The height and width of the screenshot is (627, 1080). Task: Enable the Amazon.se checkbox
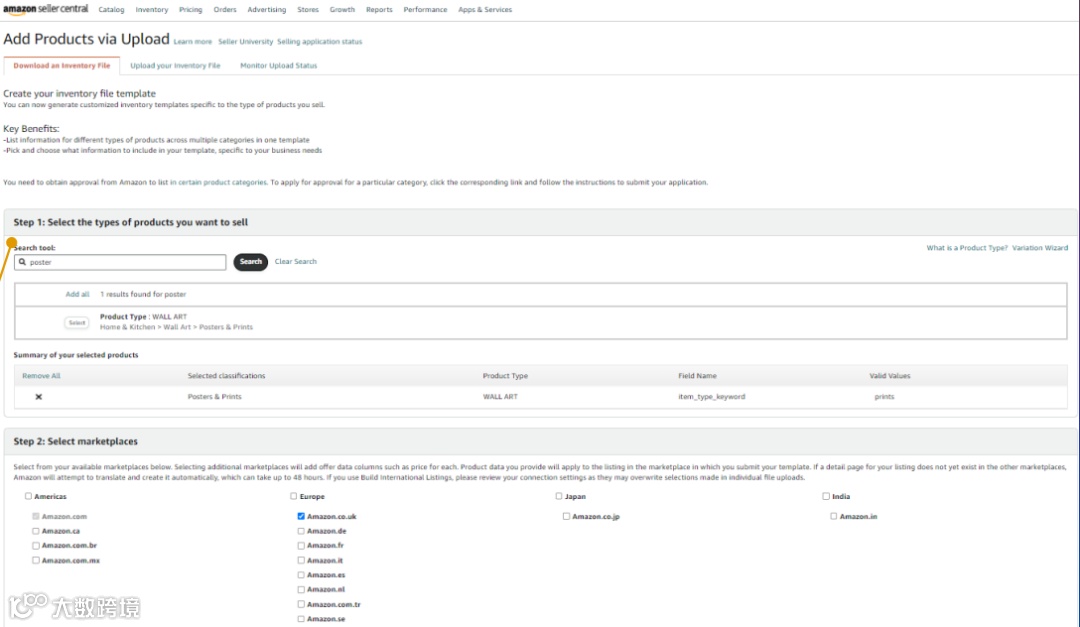click(301, 619)
